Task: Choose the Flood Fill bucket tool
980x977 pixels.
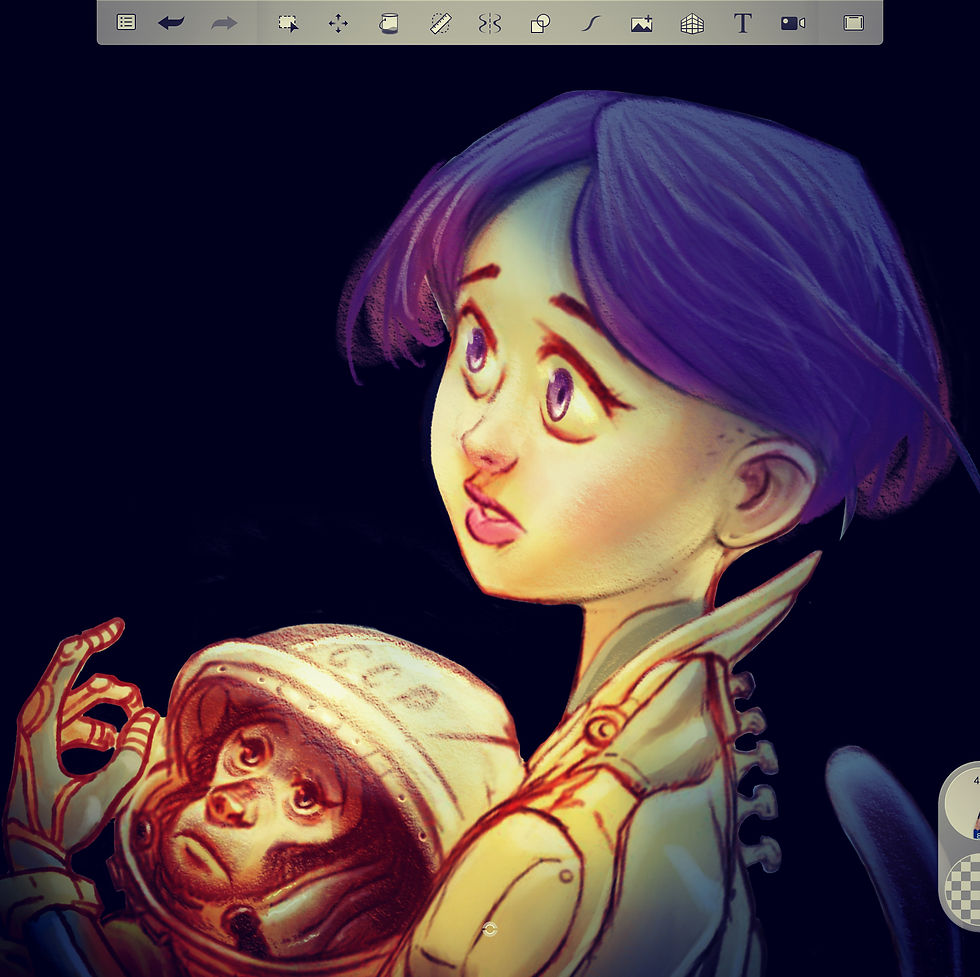Action: coord(389,24)
